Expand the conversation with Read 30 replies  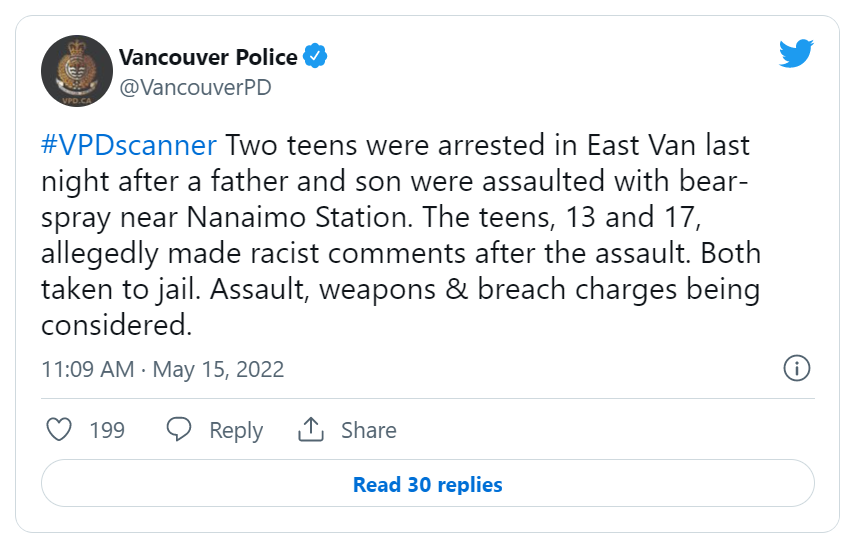click(428, 483)
